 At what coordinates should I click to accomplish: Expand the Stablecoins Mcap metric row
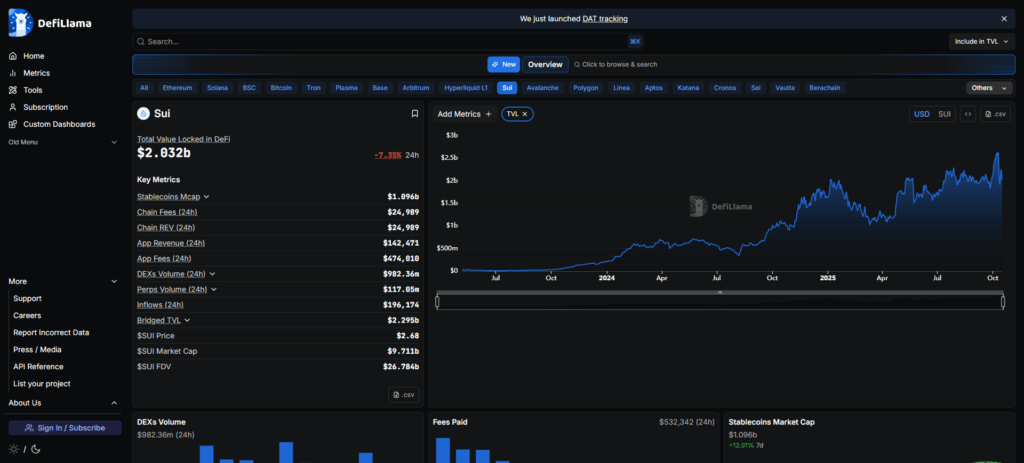pyautogui.click(x=206, y=197)
